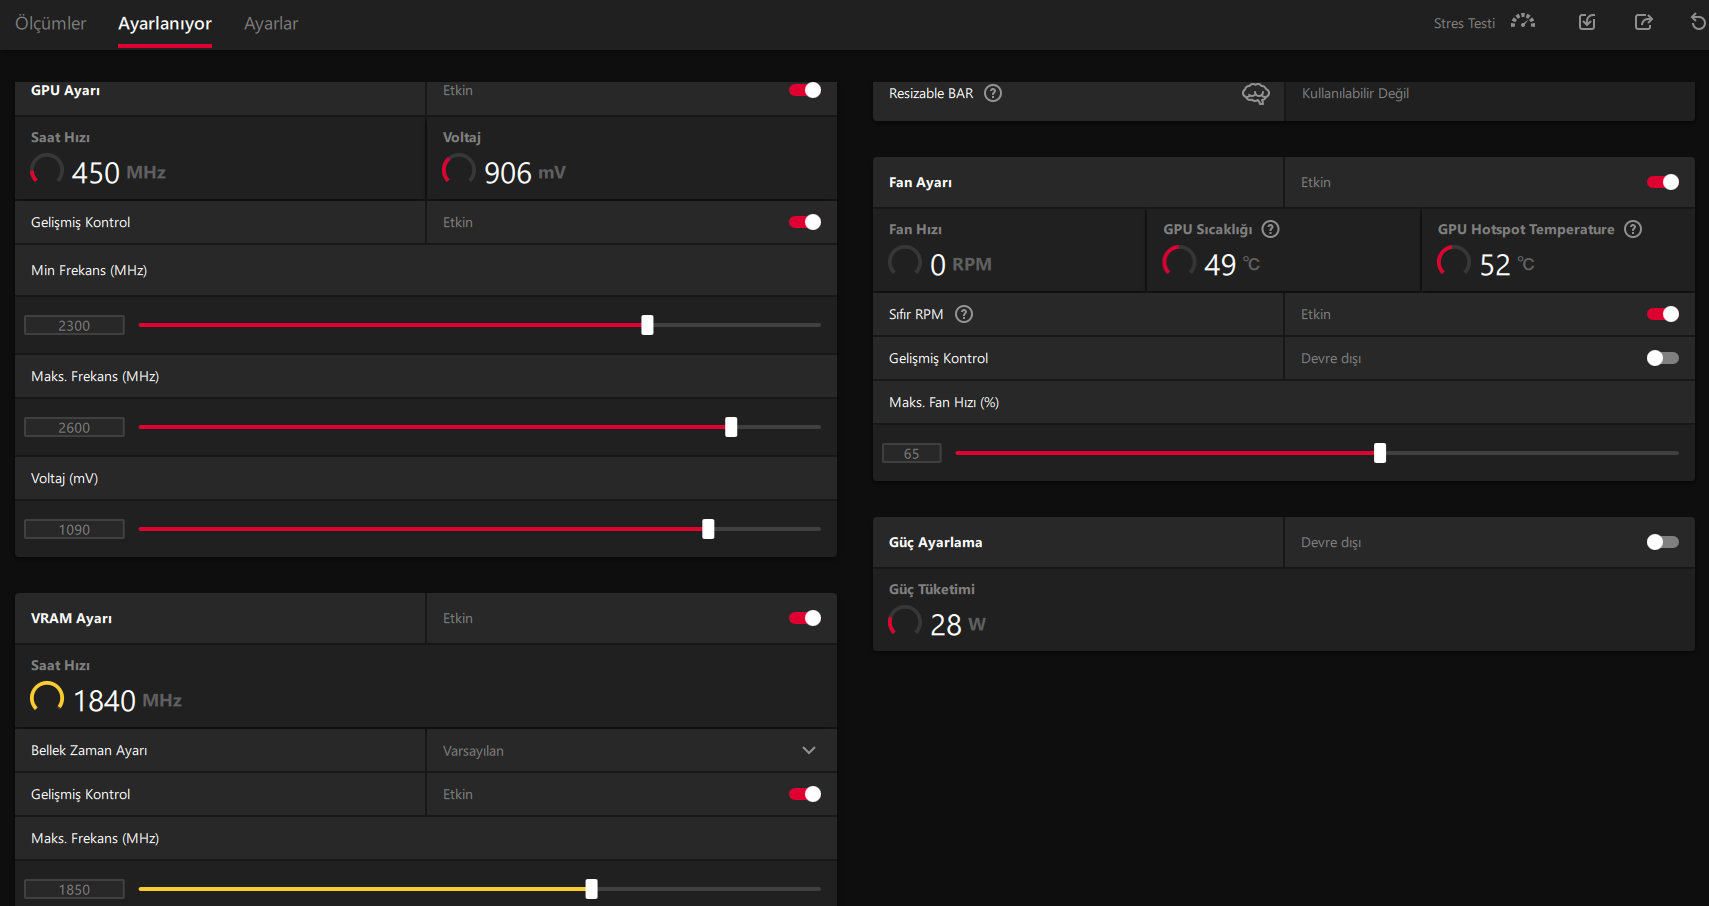This screenshot has height=906, width=1709.
Task: Enable Gelişmiş Kontrol under Fan Ayarı
Action: (x=1663, y=358)
